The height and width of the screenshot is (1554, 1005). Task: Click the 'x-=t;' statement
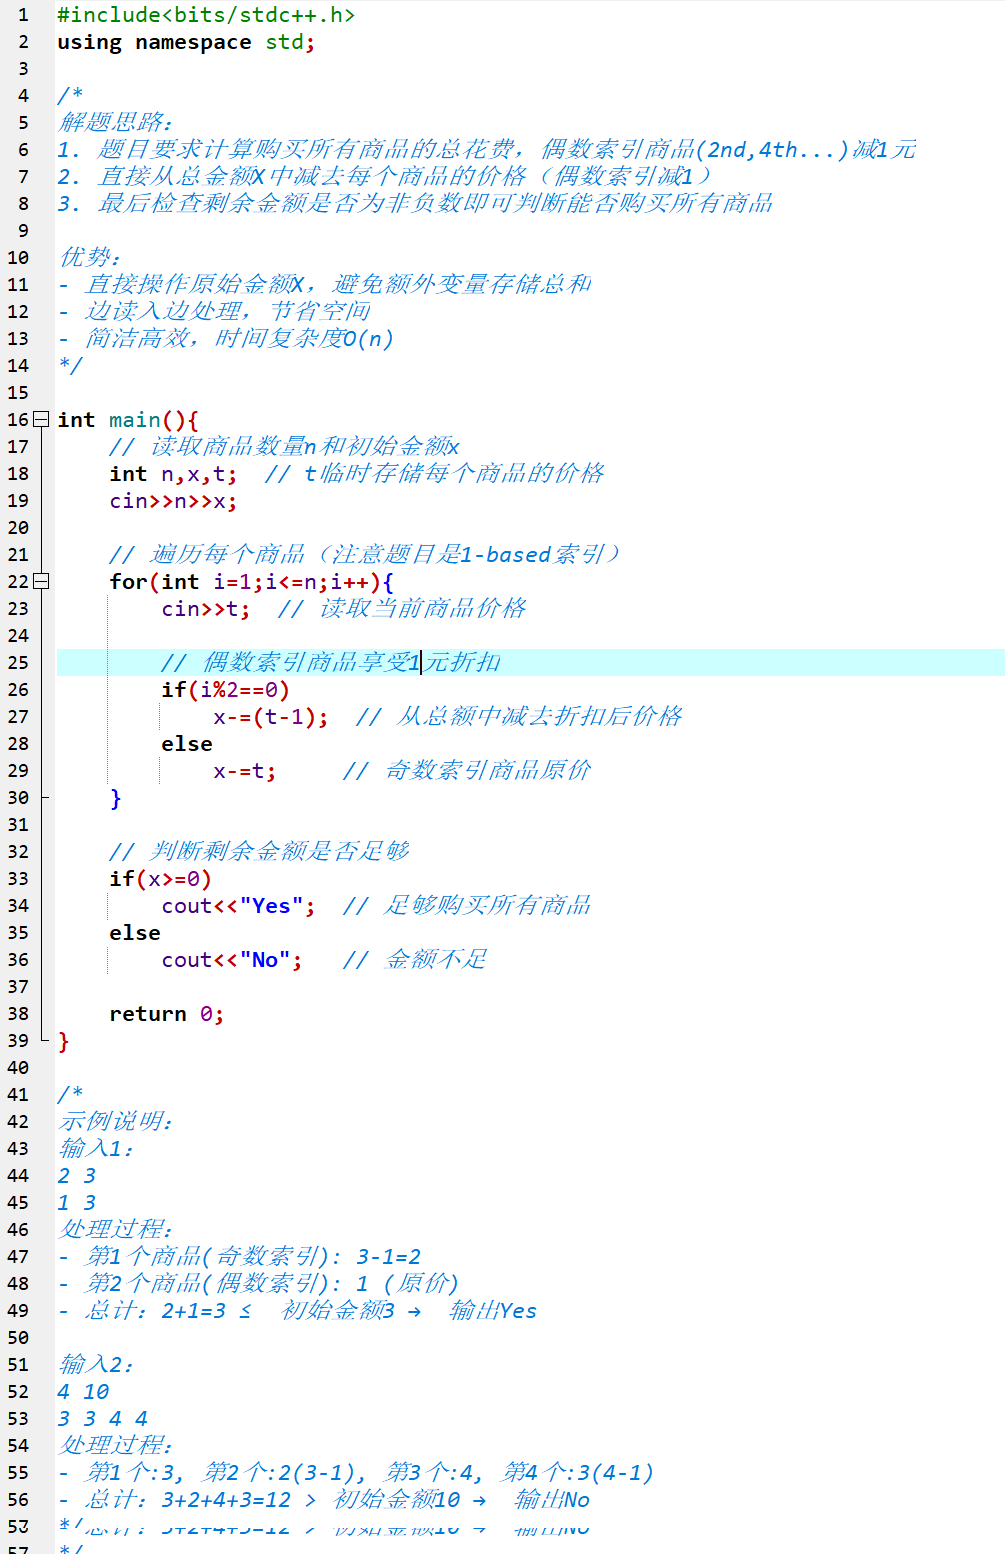[244, 771]
